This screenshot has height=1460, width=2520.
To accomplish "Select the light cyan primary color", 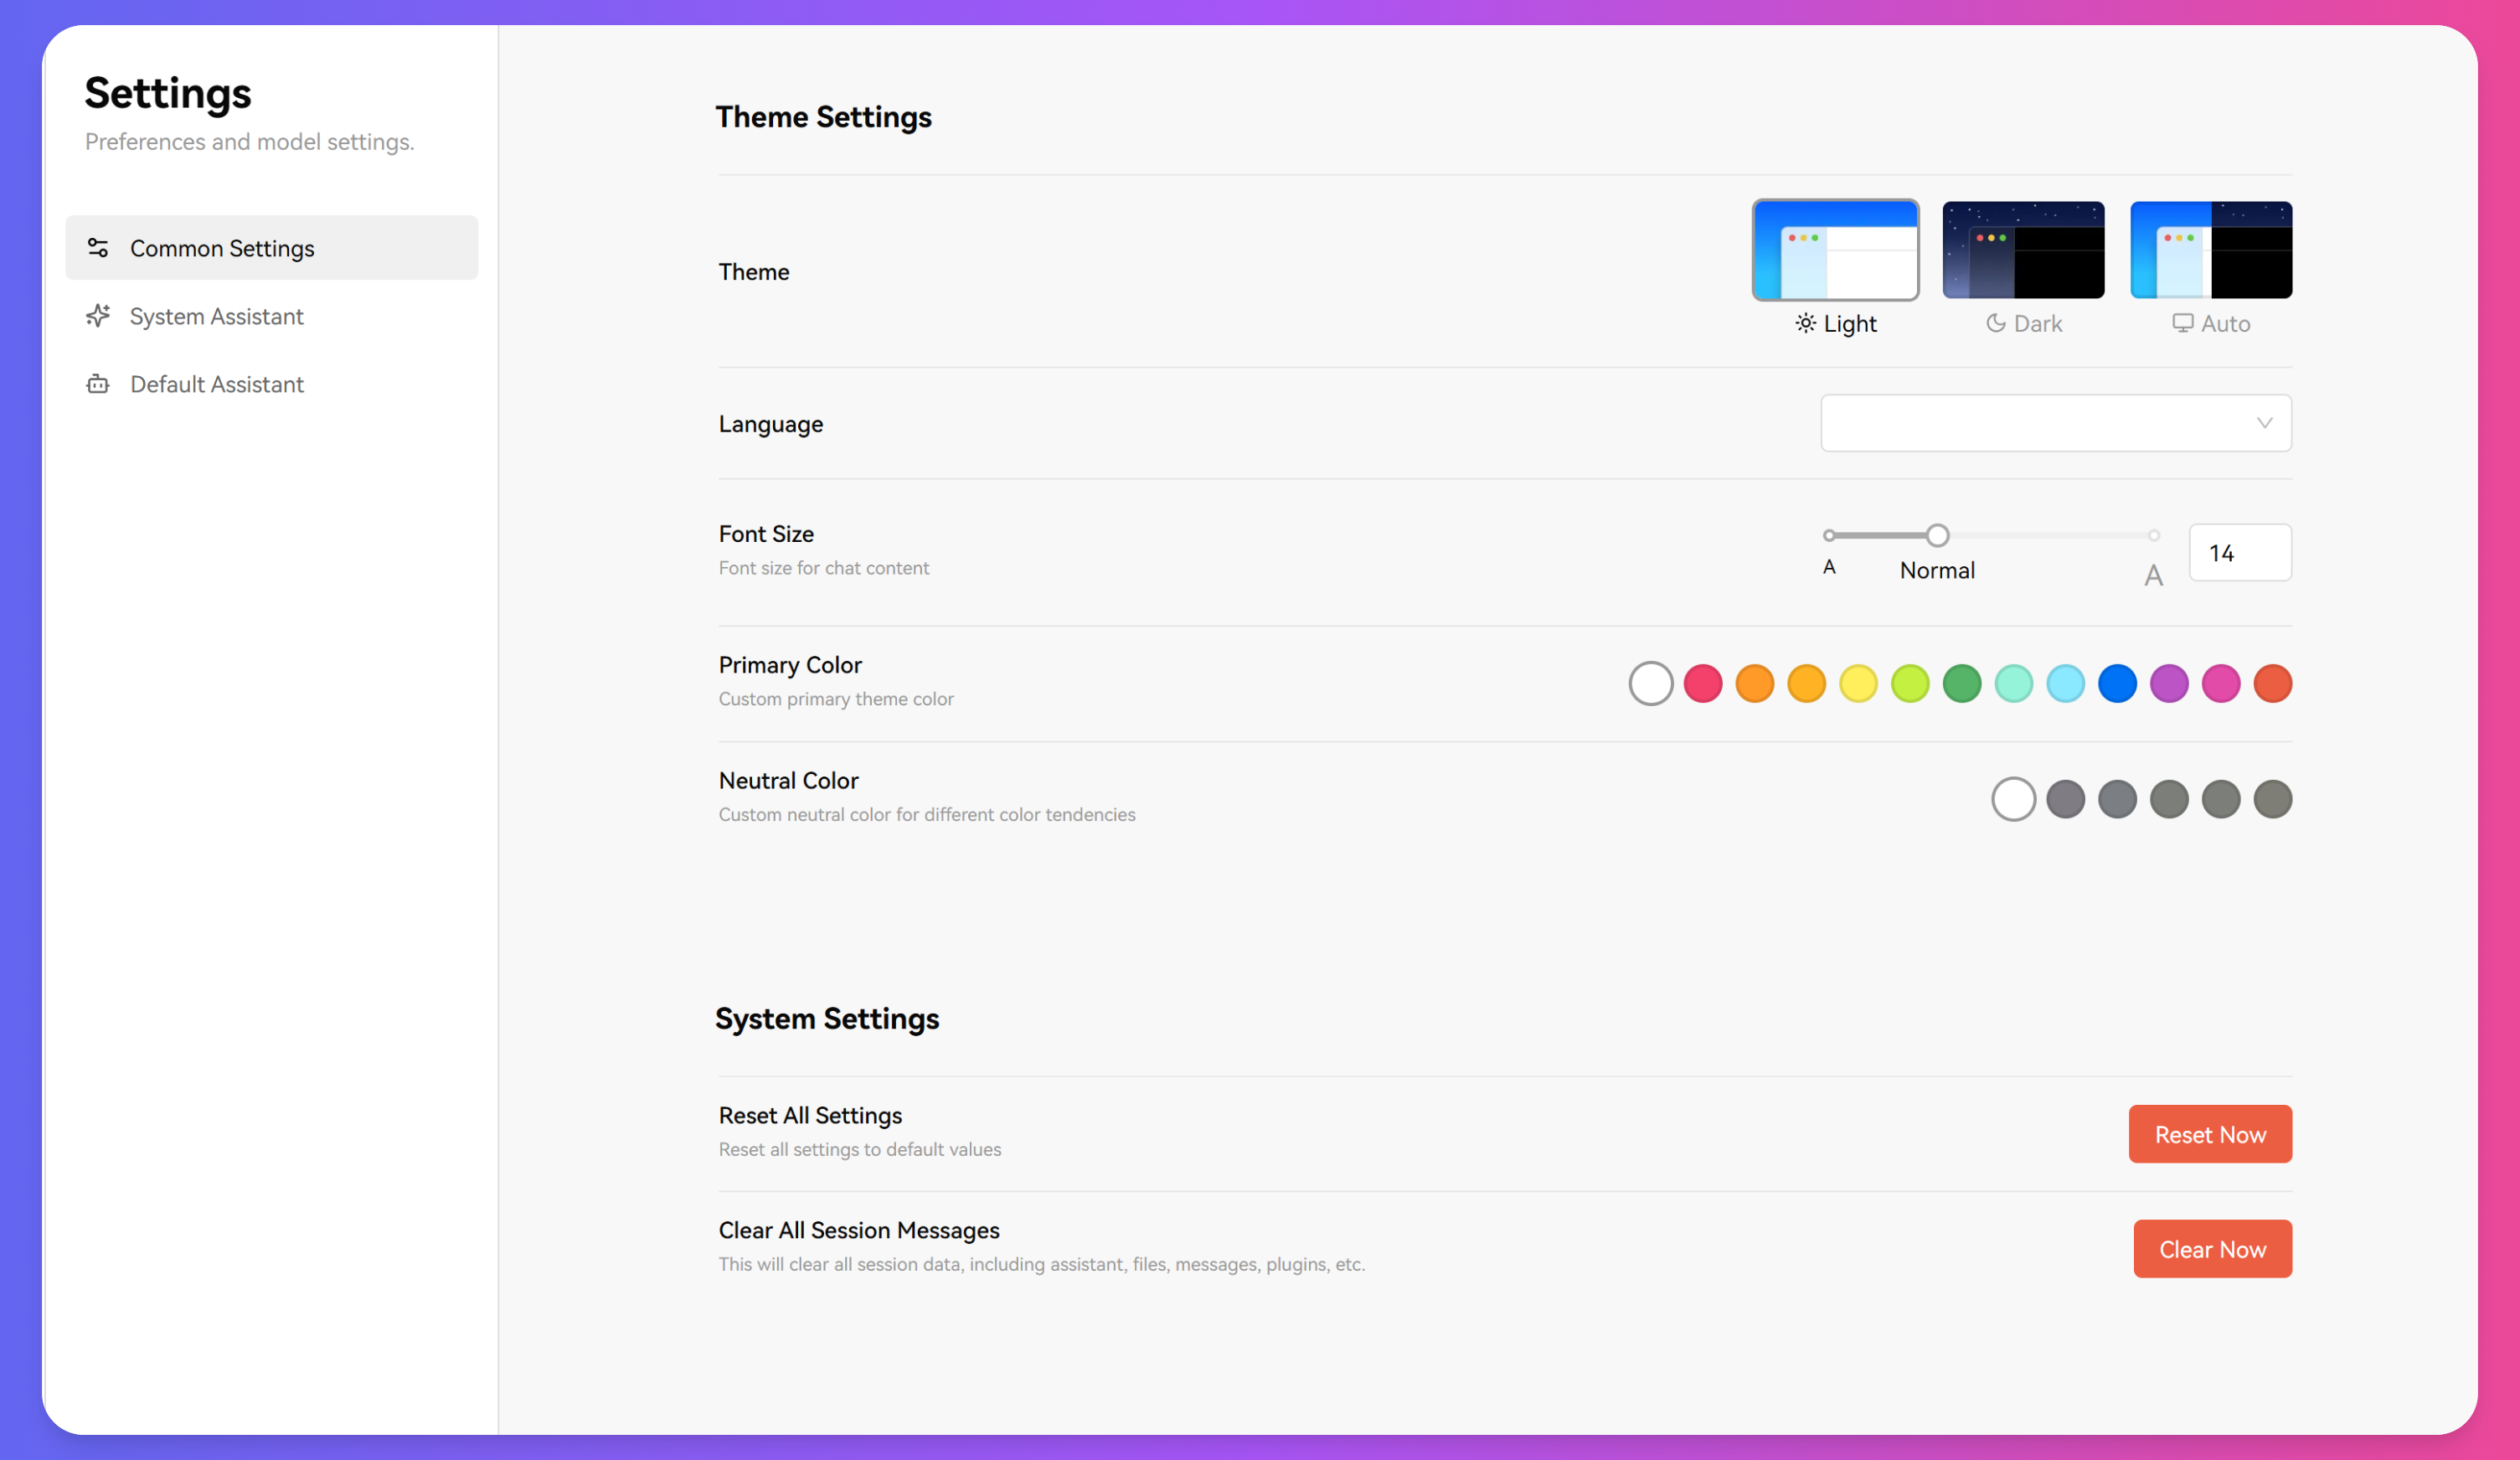I will tap(2066, 684).
